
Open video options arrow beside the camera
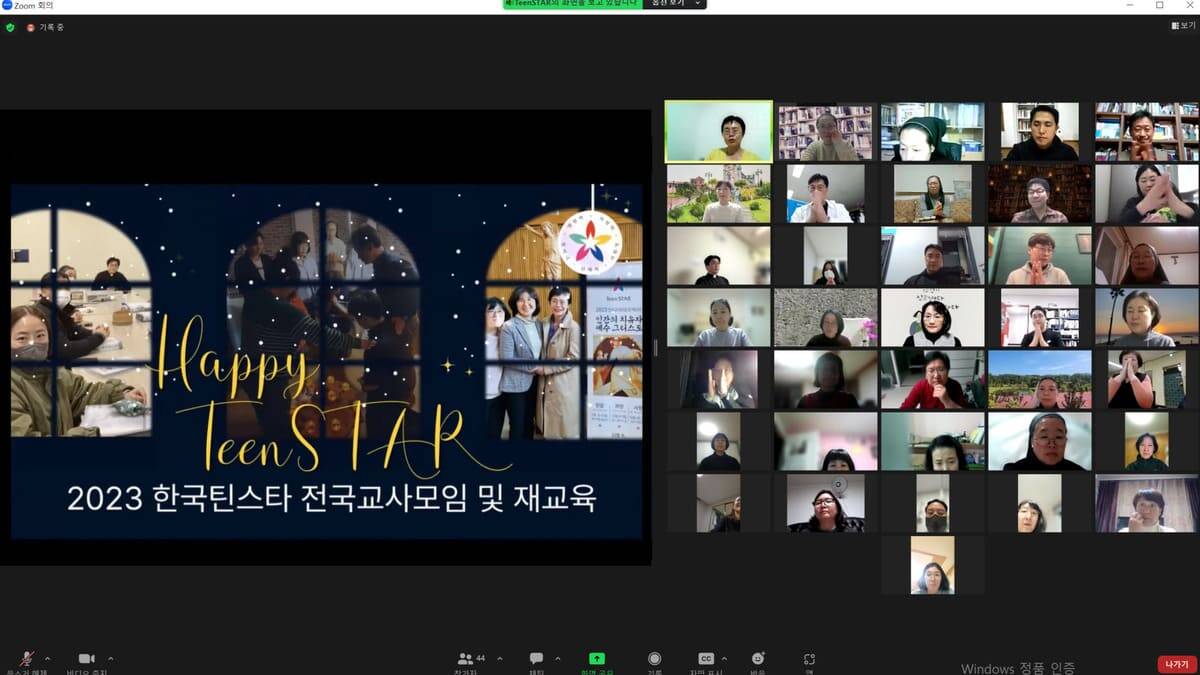(110, 658)
